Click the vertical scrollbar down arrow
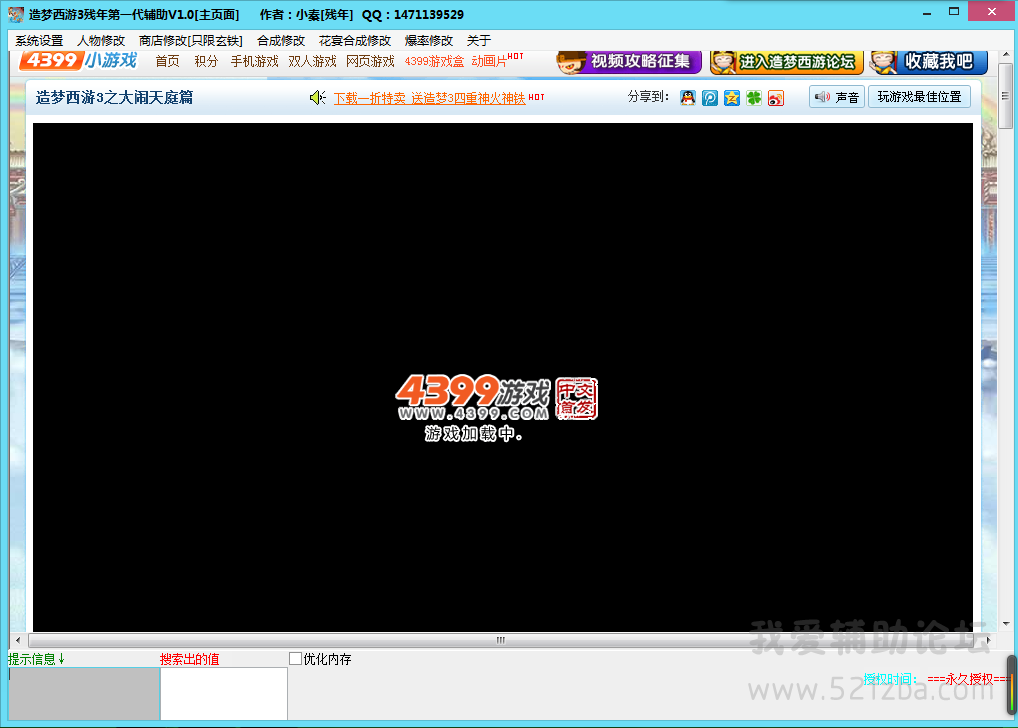 [x=1005, y=623]
